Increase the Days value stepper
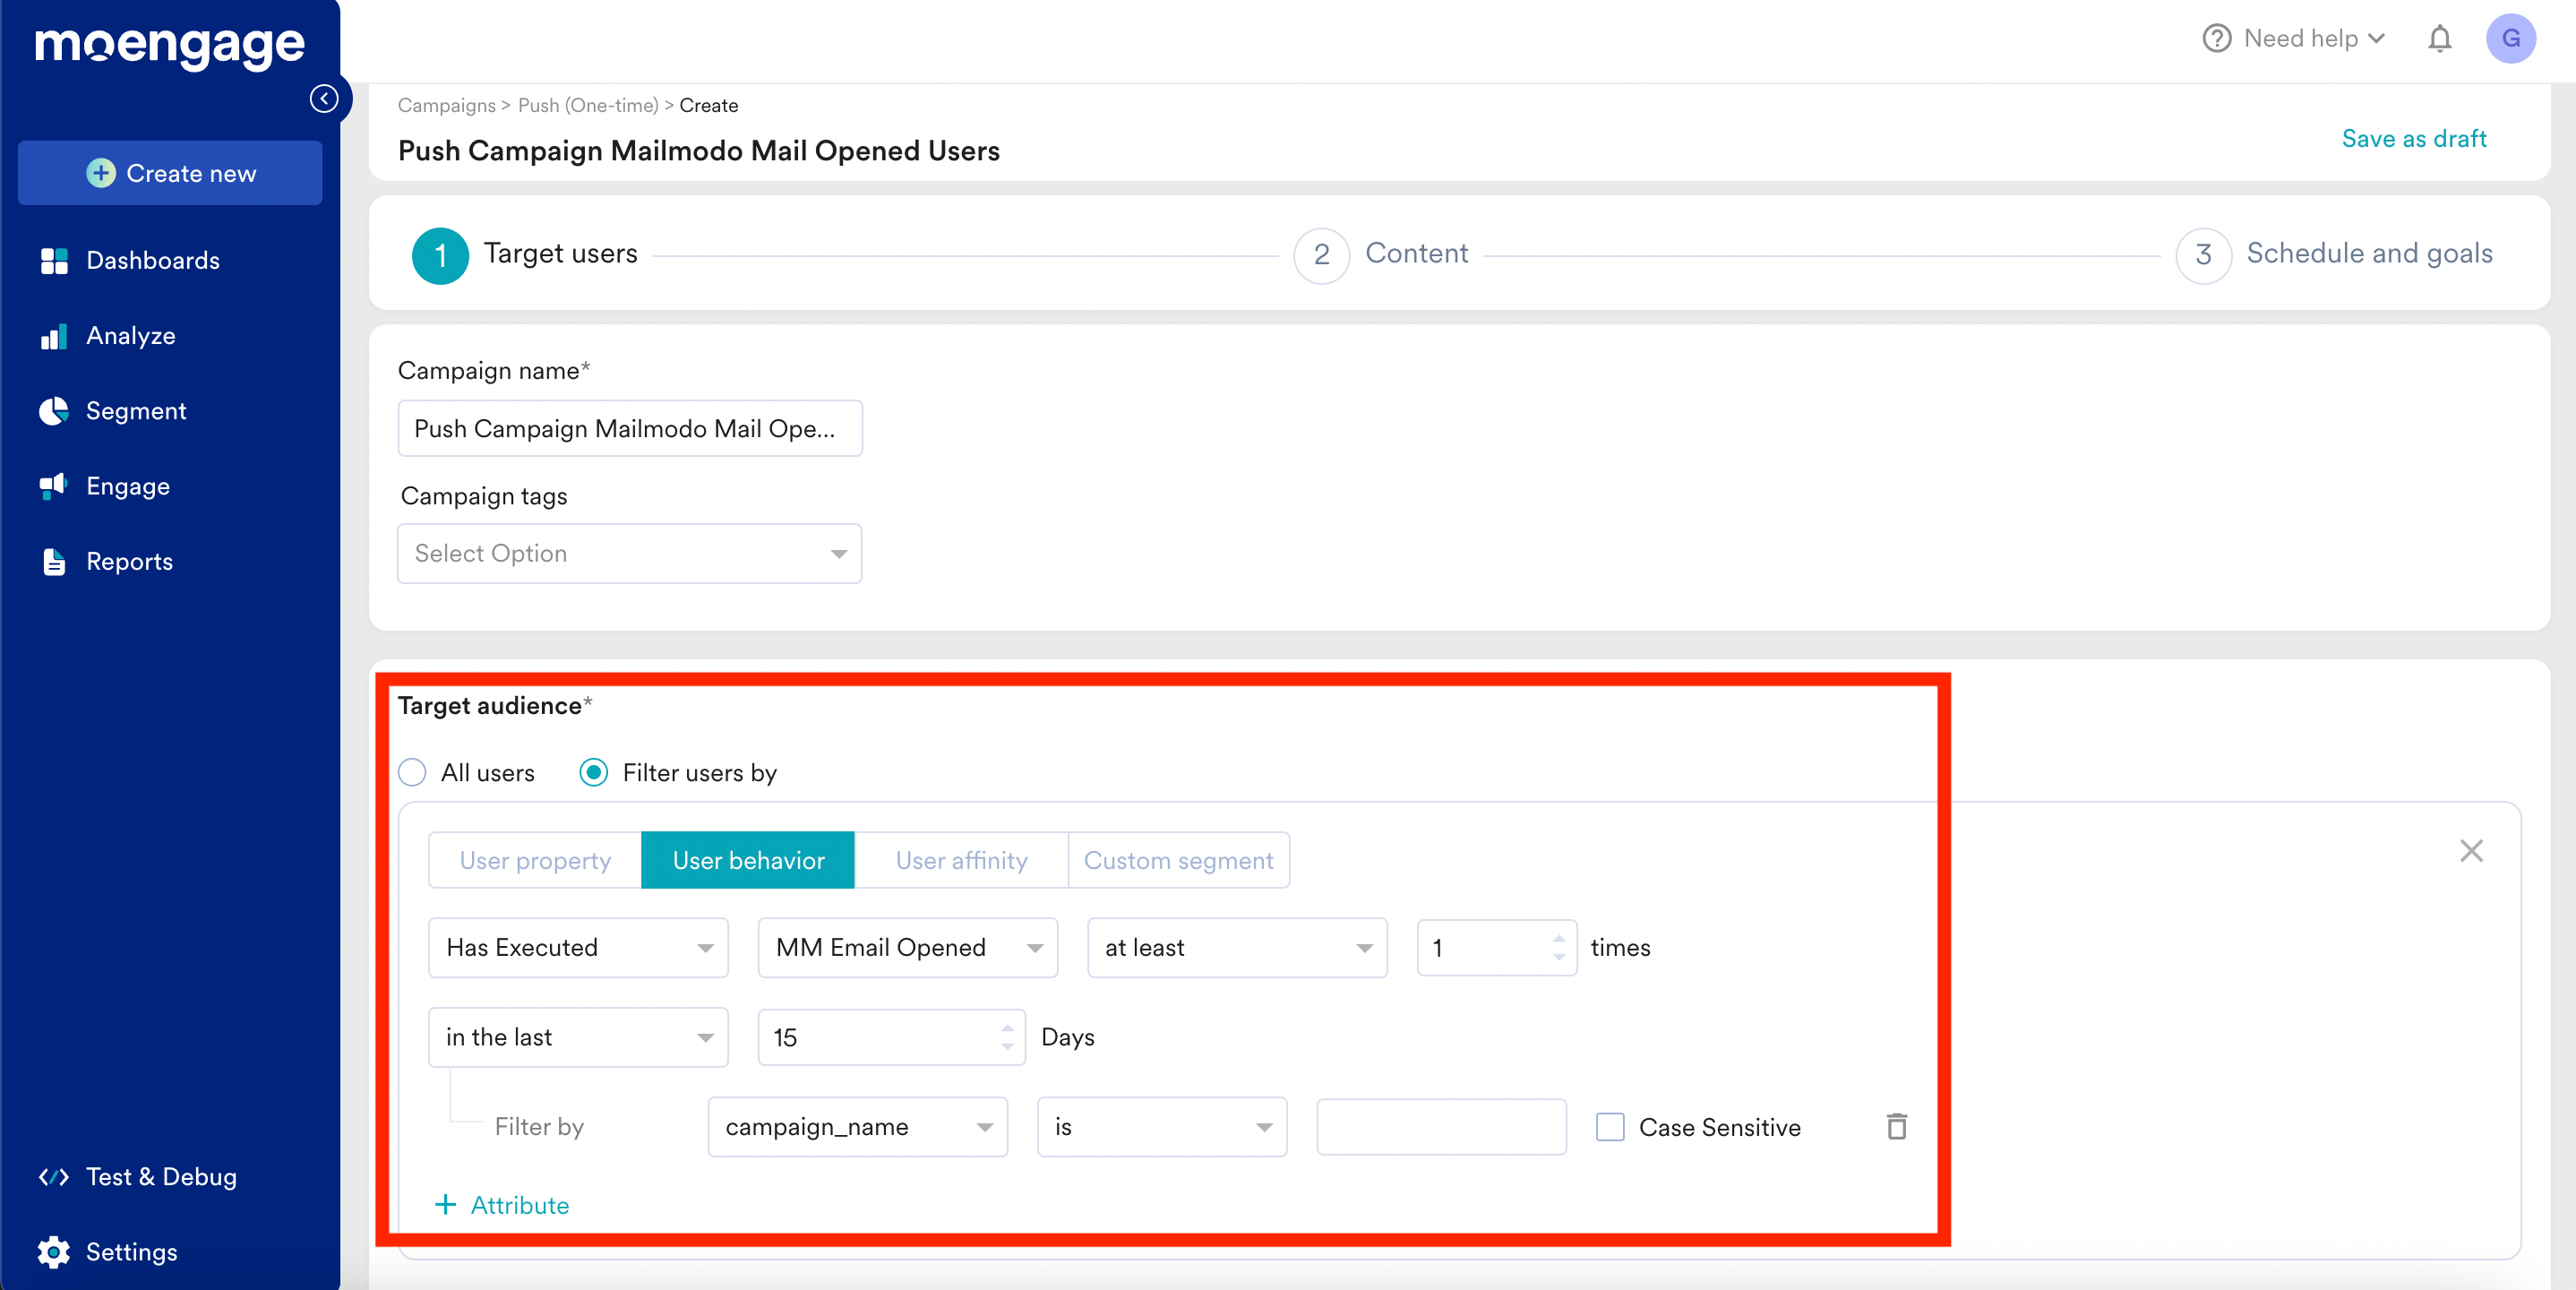Viewport: 2576px width, 1290px height. point(1007,1028)
